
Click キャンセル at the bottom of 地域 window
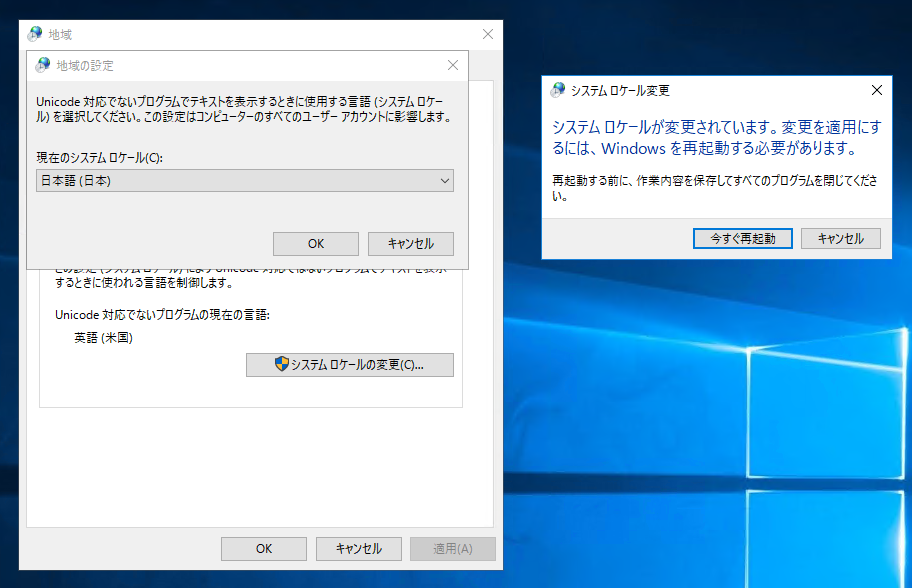[x=358, y=548]
